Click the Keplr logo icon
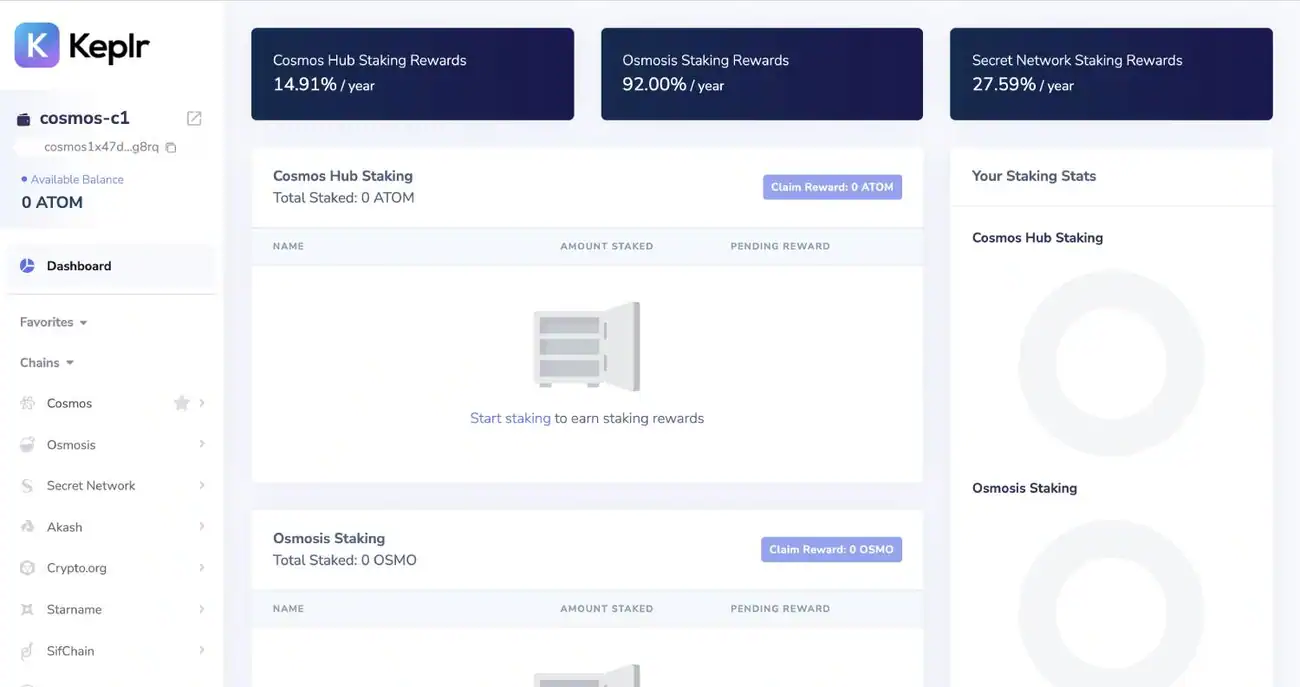The image size is (1300, 687). click(37, 45)
